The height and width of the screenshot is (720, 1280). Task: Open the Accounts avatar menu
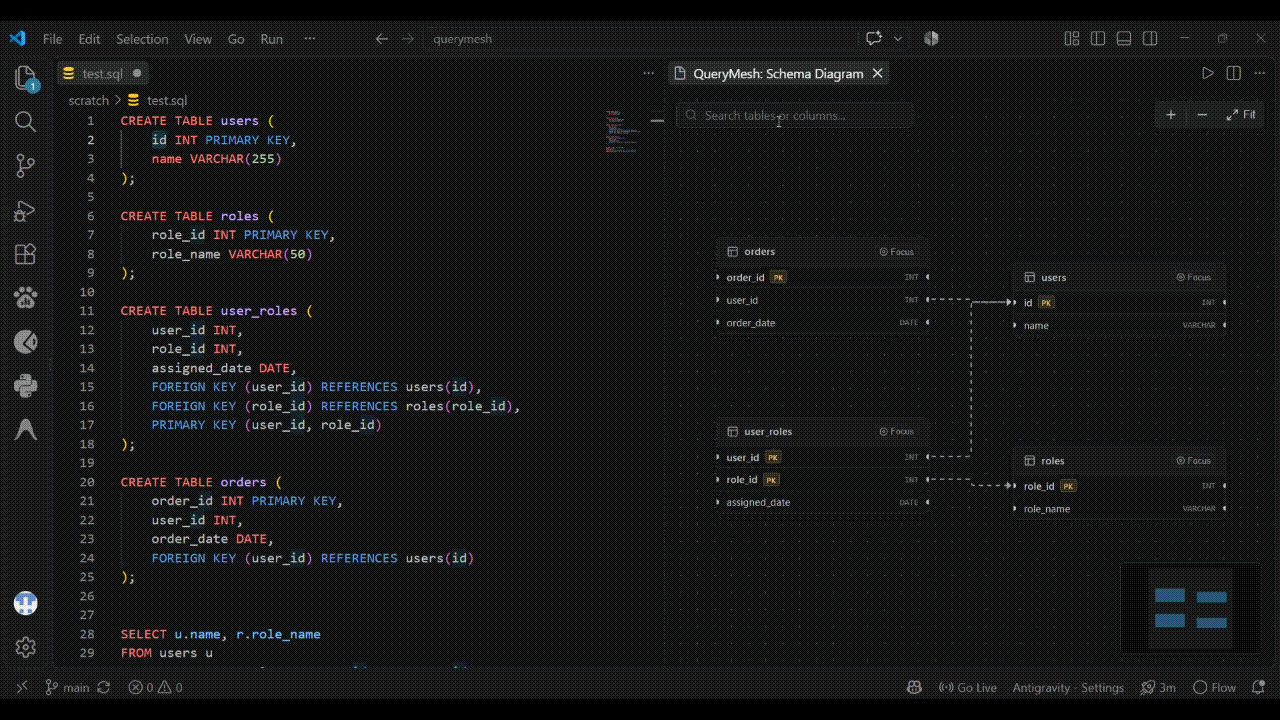[x=26, y=604]
